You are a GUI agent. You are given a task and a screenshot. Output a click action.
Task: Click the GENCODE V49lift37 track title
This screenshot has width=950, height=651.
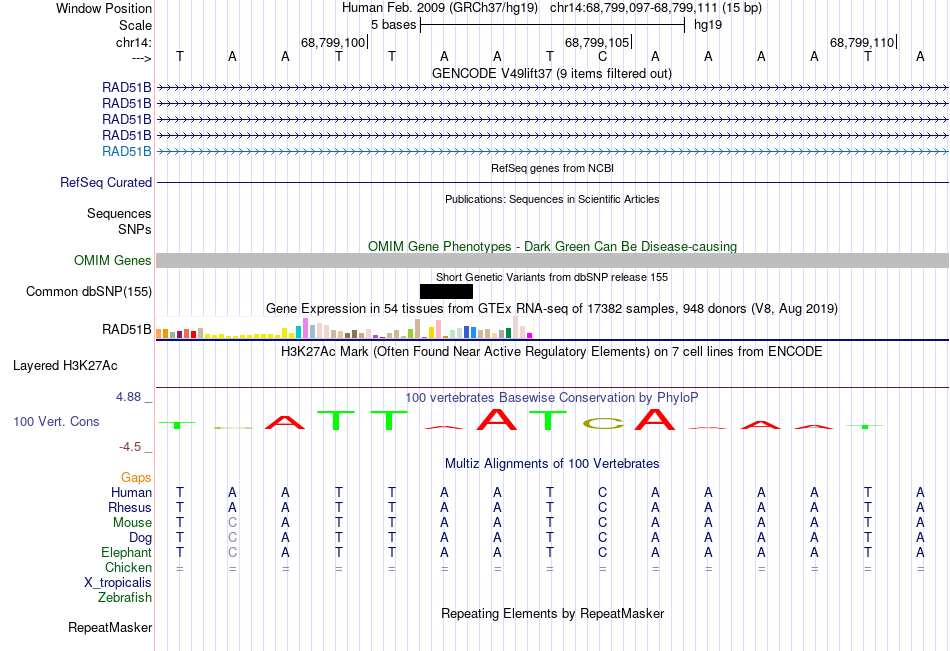click(x=552, y=74)
